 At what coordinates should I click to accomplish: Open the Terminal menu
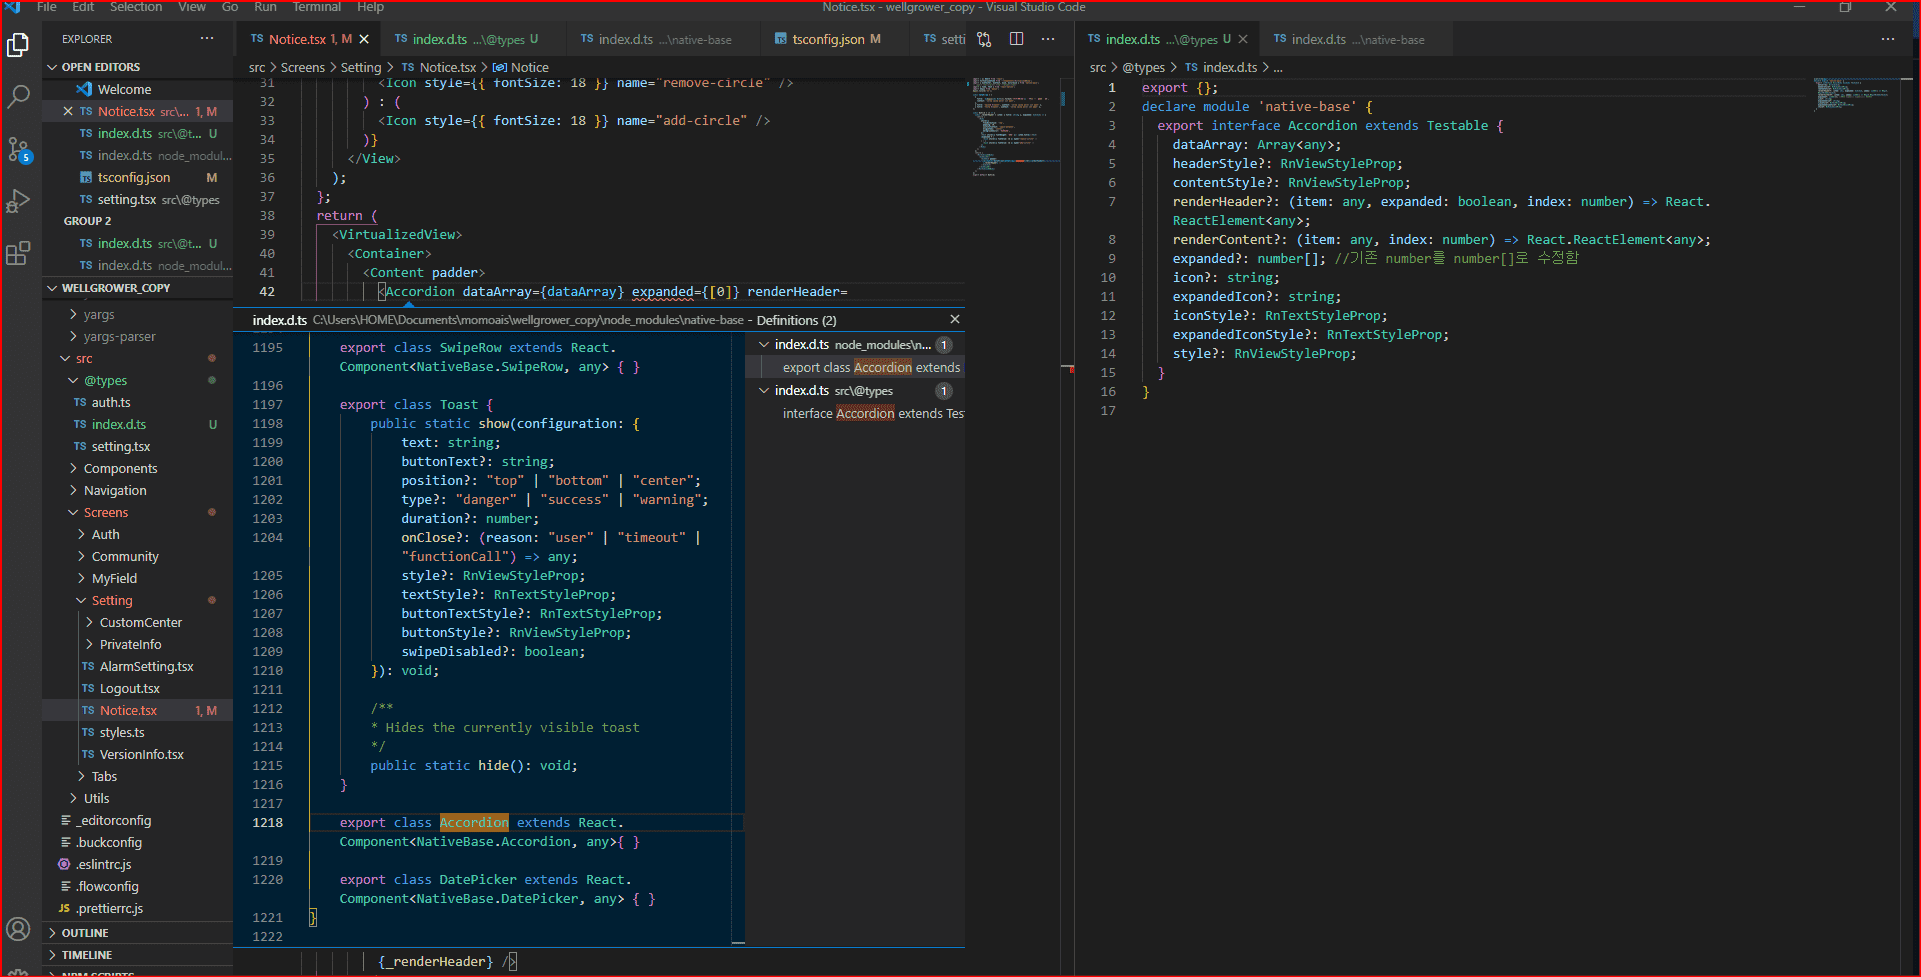click(316, 7)
